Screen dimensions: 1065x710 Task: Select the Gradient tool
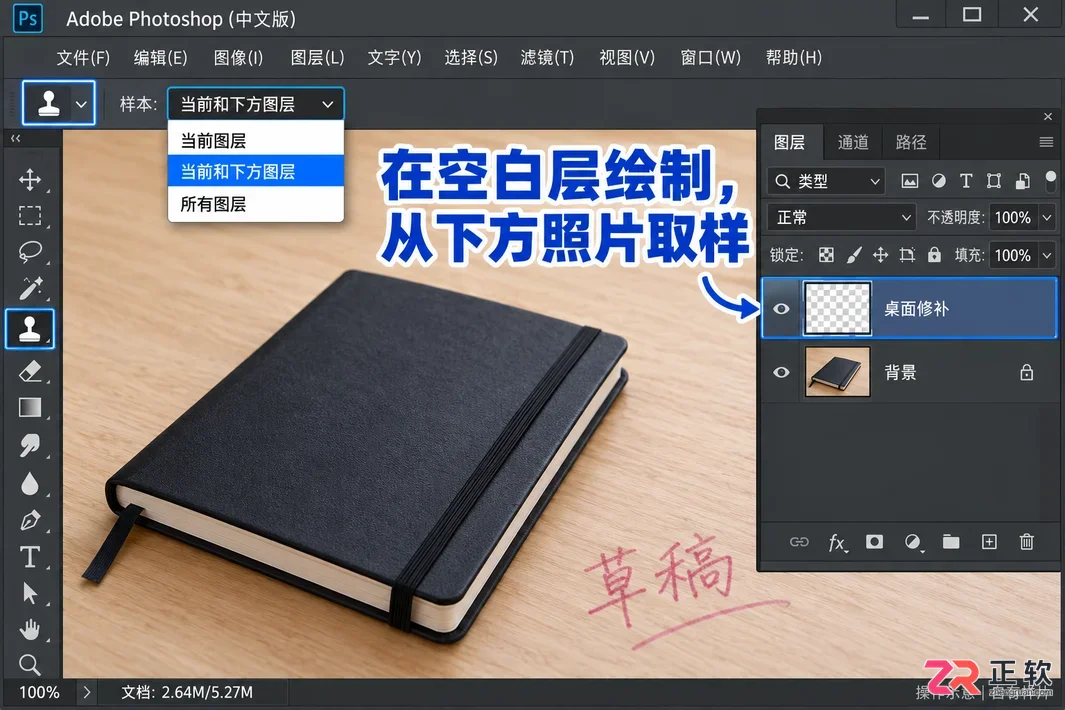(x=29, y=408)
